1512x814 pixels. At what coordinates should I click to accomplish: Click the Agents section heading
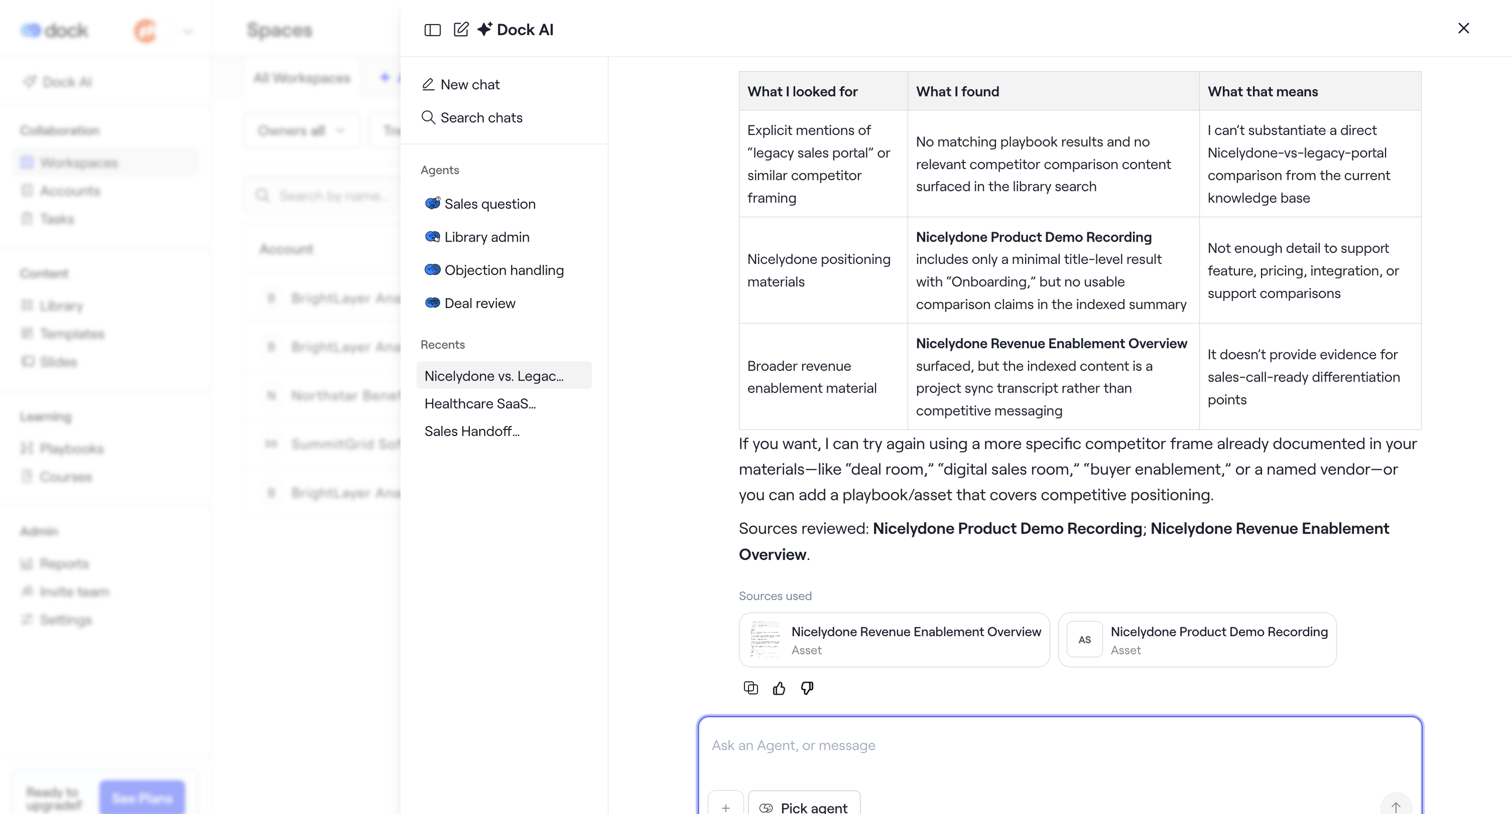[440, 171]
